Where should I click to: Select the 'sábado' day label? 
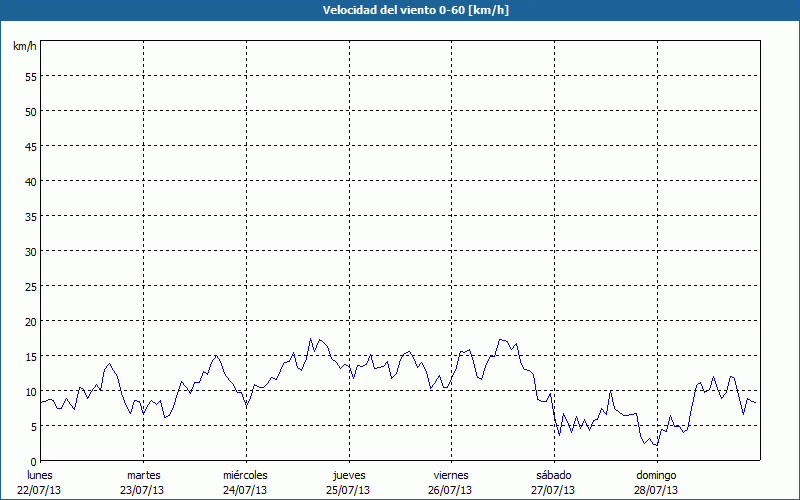click(553, 475)
